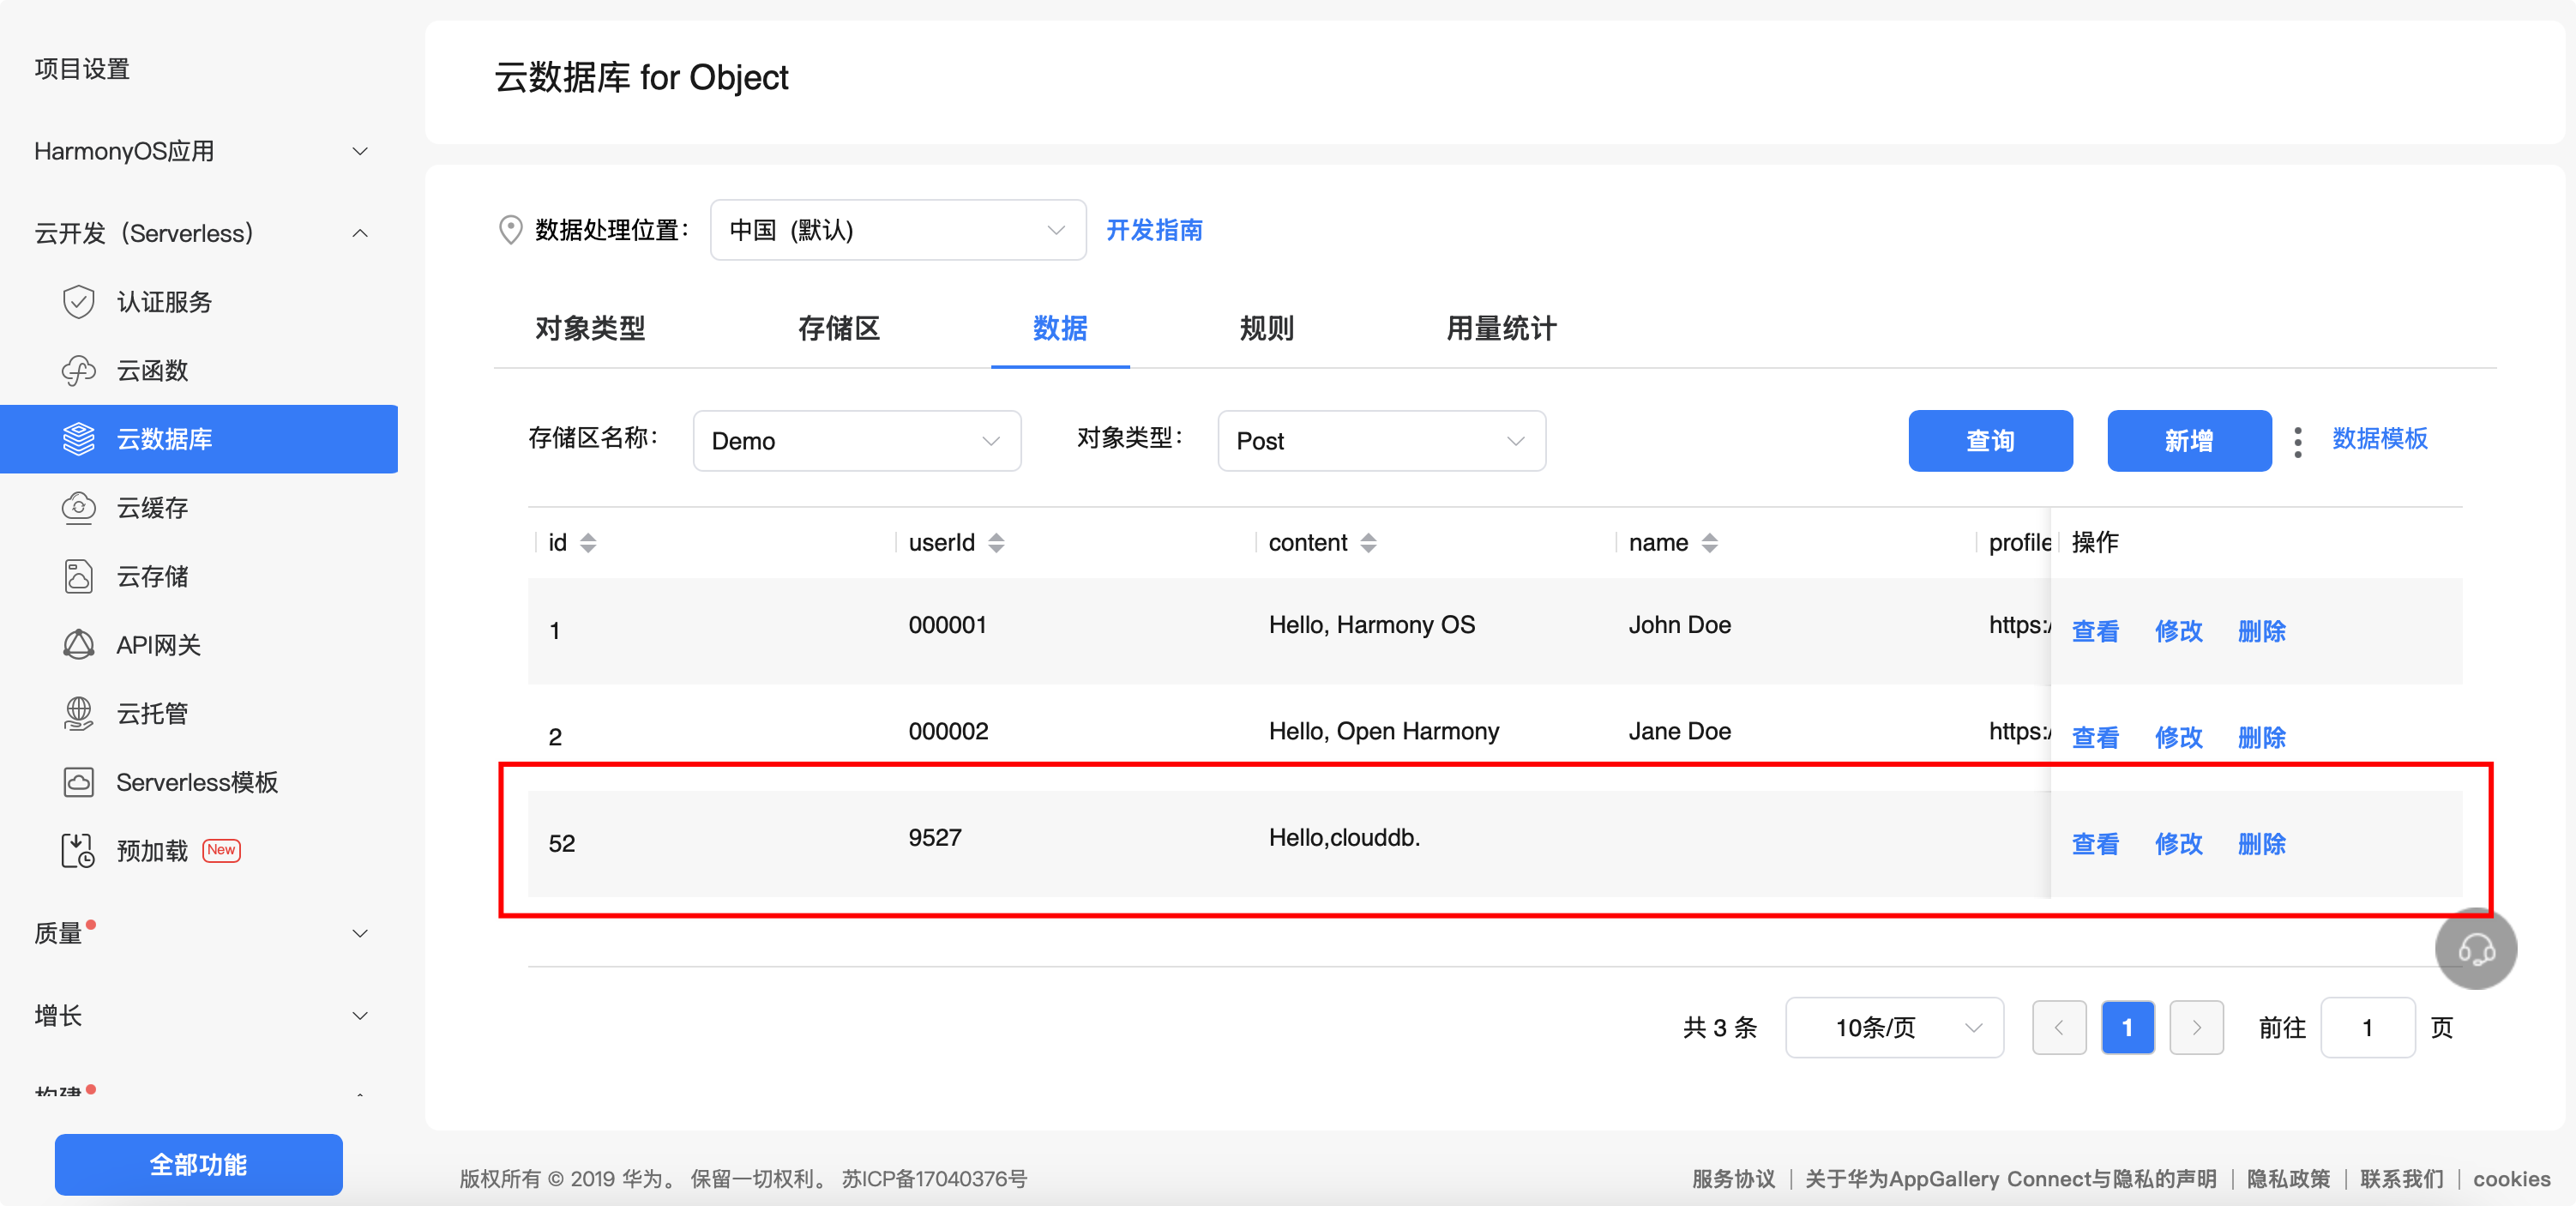Click the userId cell '9527'
Screen dimensions: 2576x1206
tap(935, 838)
